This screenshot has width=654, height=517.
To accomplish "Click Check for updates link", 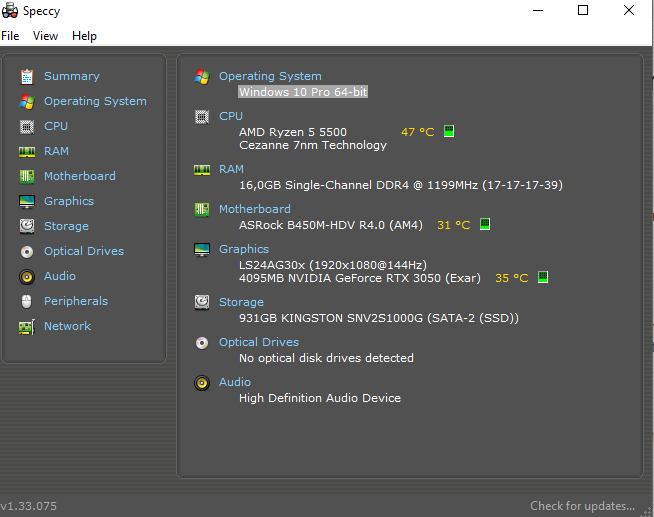I will [582, 506].
